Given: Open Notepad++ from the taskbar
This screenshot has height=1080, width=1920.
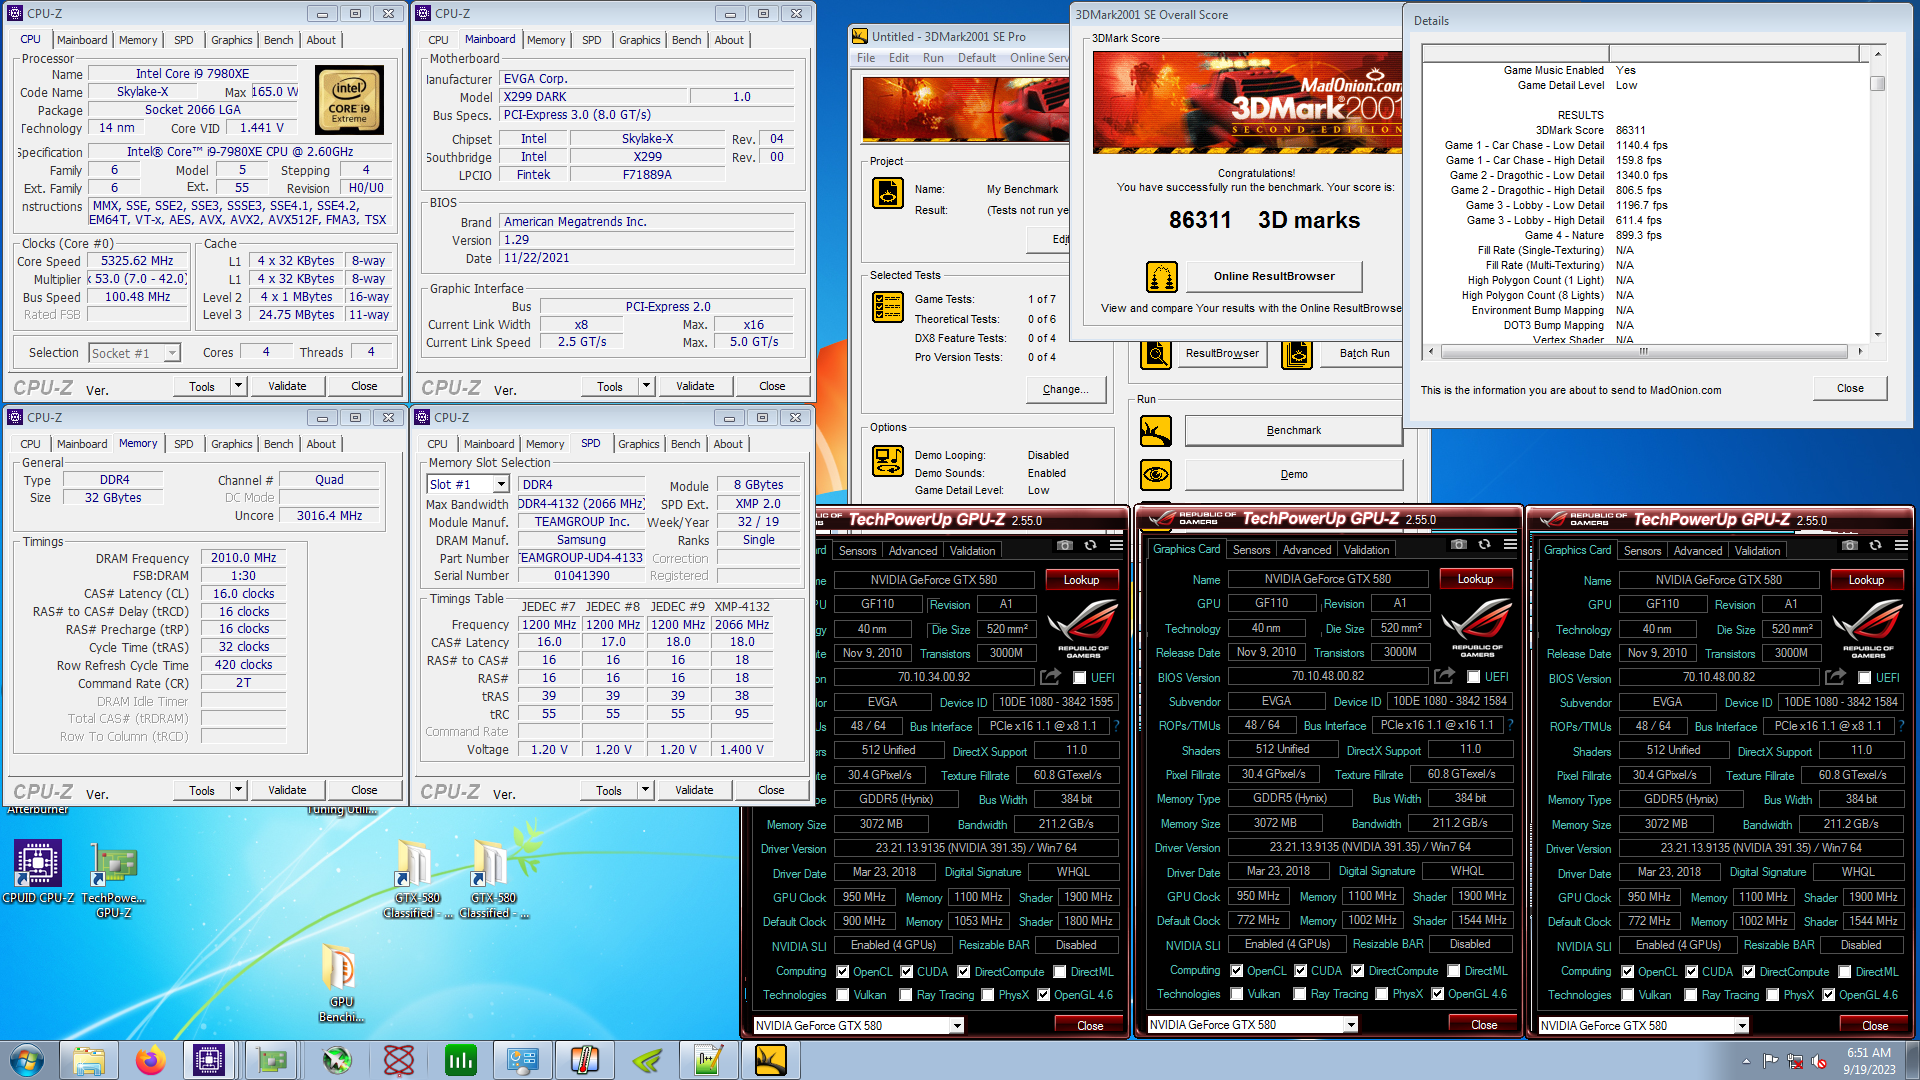Looking at the screenshot, I should tap(709, 1060).
